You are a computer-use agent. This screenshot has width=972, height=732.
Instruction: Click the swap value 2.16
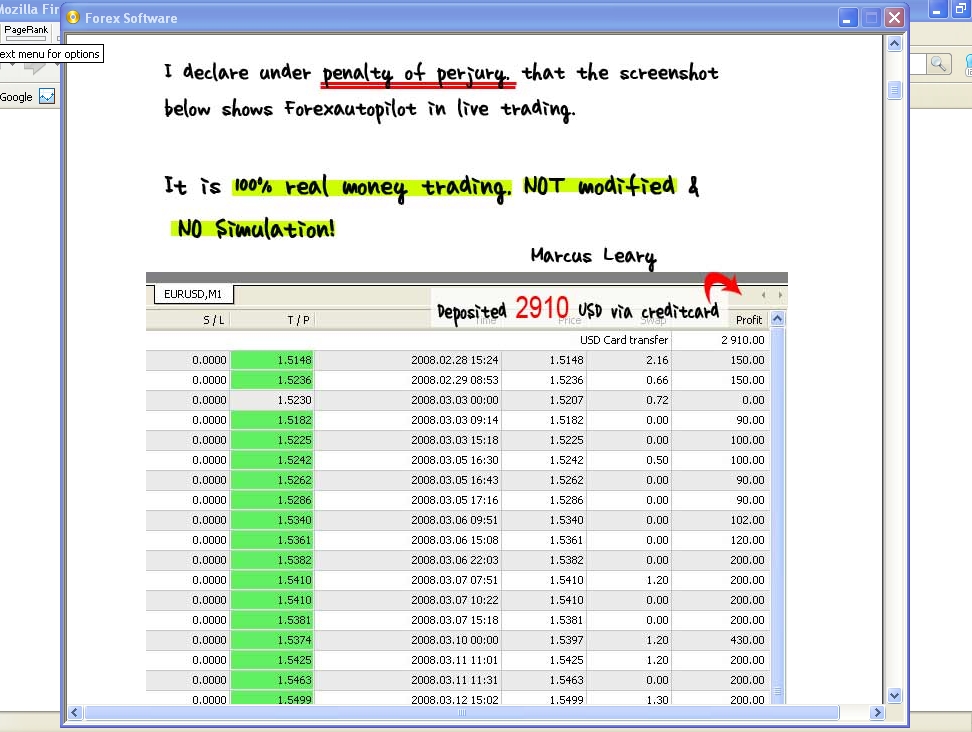[x=657, y=360]
